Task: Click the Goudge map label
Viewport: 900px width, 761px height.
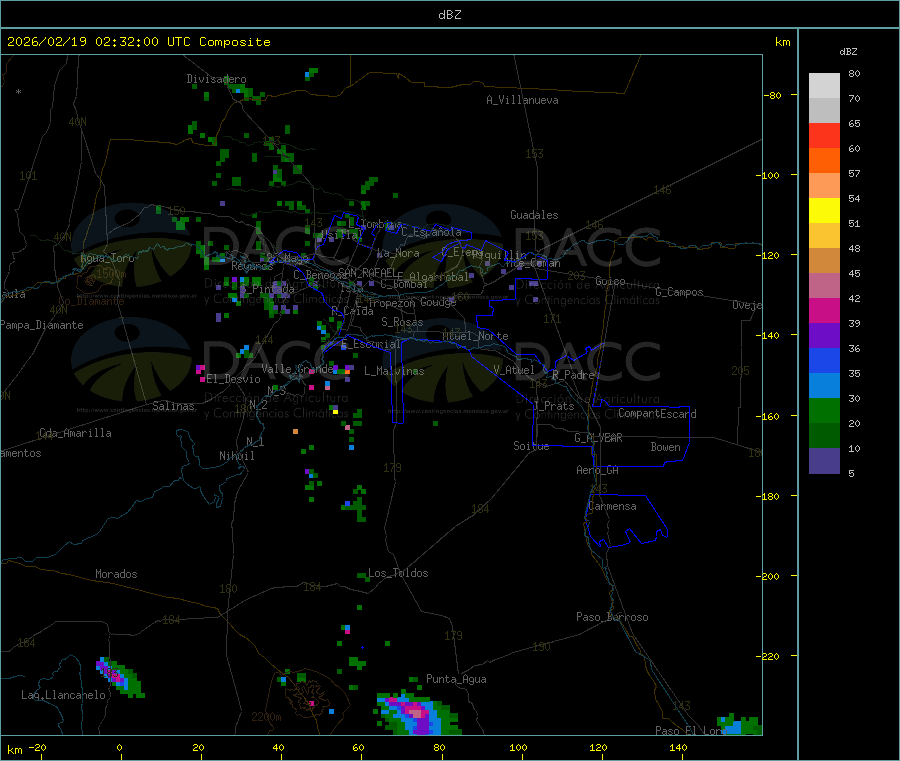Action: click(x=438, y=302)
